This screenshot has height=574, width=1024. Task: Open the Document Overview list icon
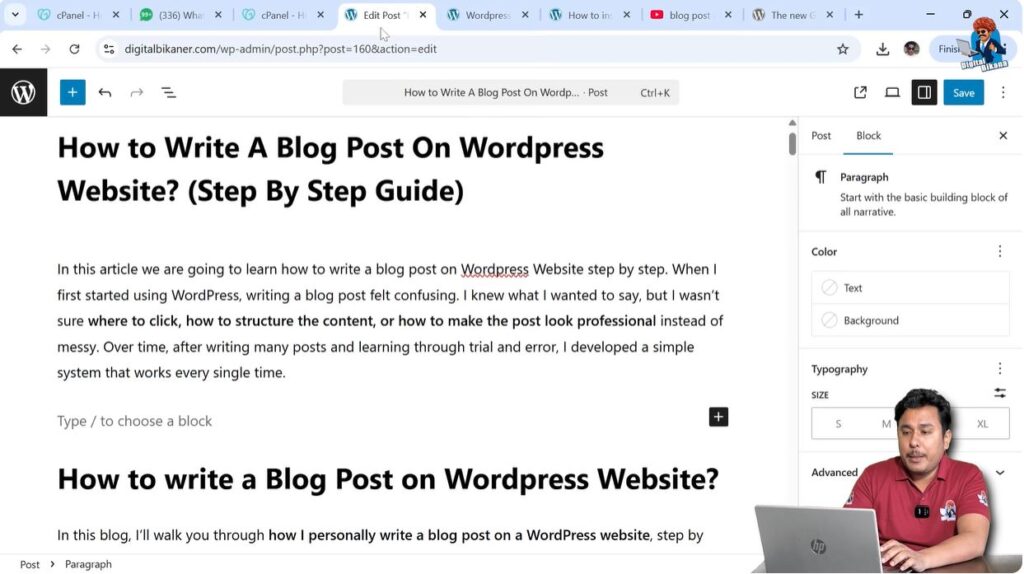(168, 93)
